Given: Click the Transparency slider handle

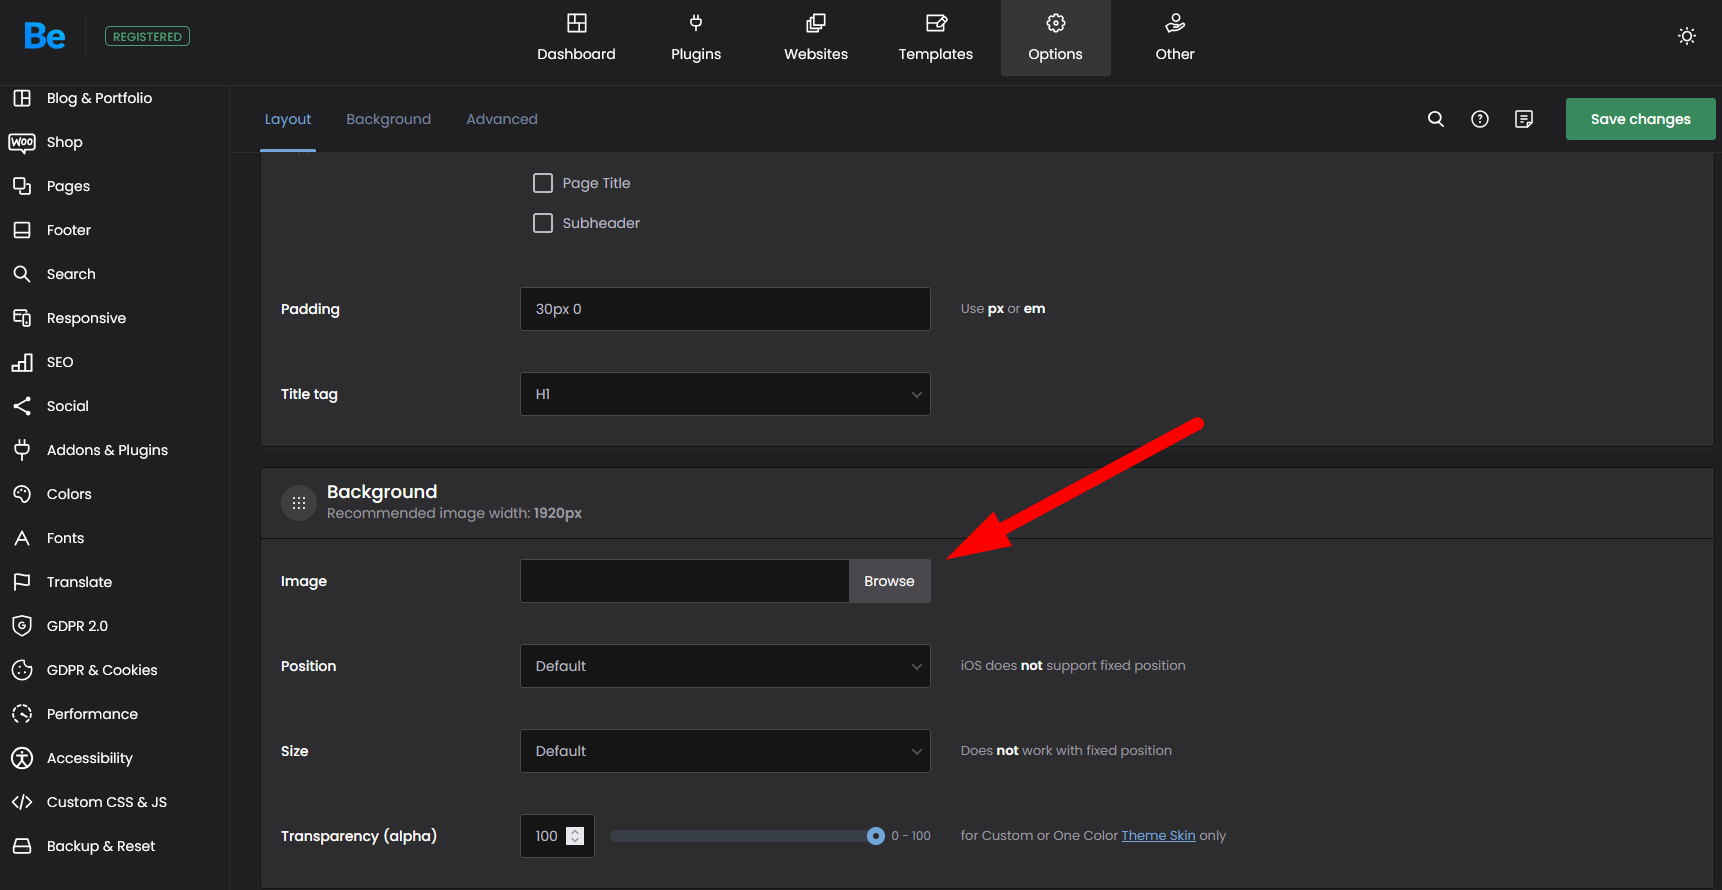Looking at the screenshot, I should (876, 836).
